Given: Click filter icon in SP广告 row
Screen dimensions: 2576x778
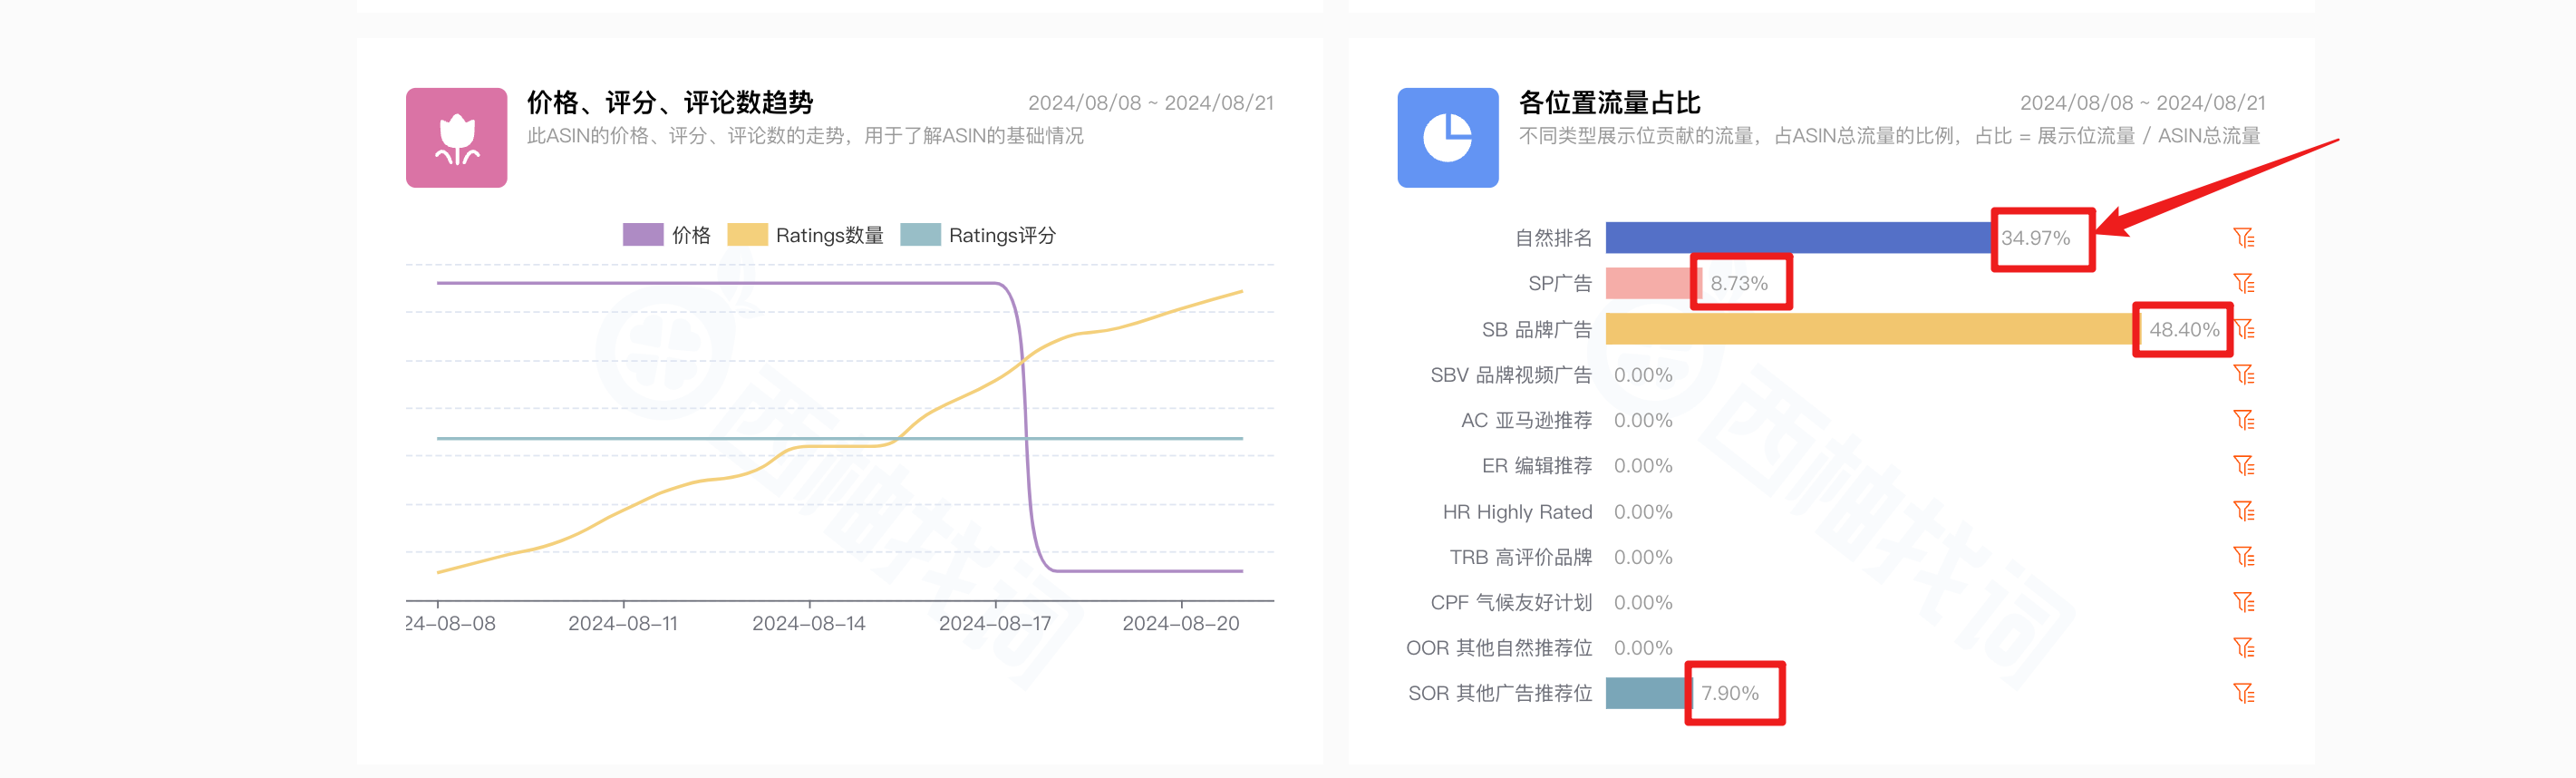Looking at the screenshot, I should [2243, 284].
